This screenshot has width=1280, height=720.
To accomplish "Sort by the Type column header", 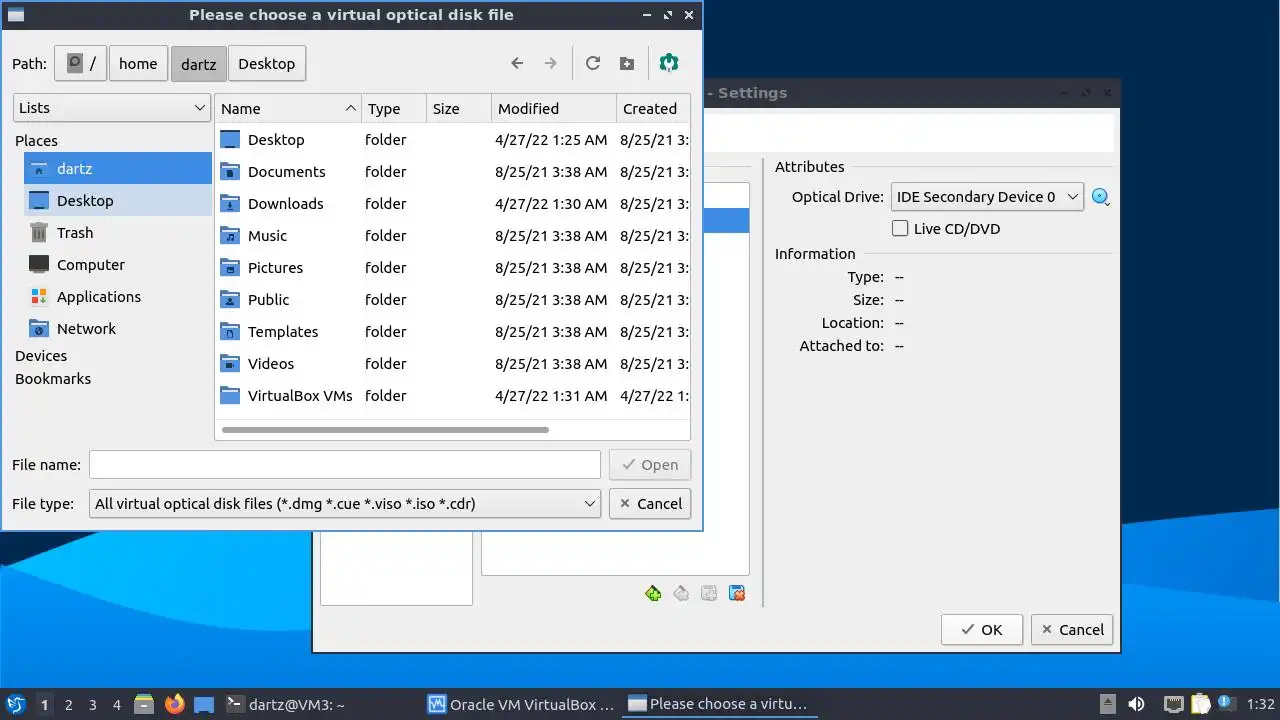I will 394,109.
